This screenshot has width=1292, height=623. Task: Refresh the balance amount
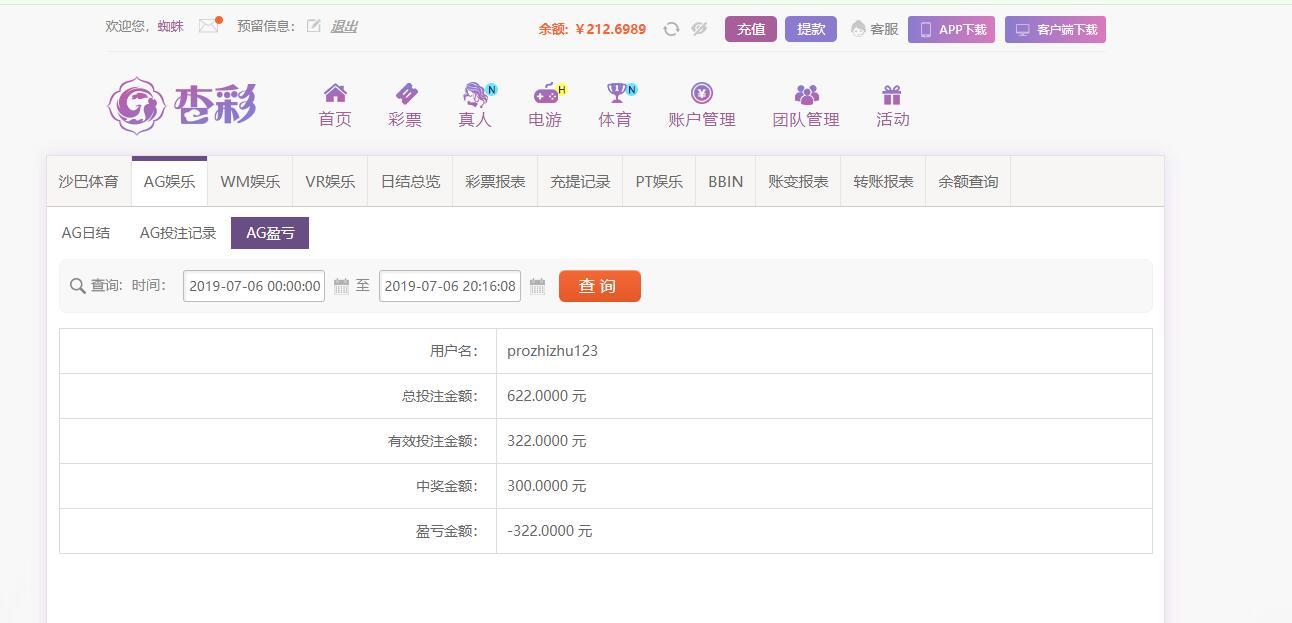(672, 29)
